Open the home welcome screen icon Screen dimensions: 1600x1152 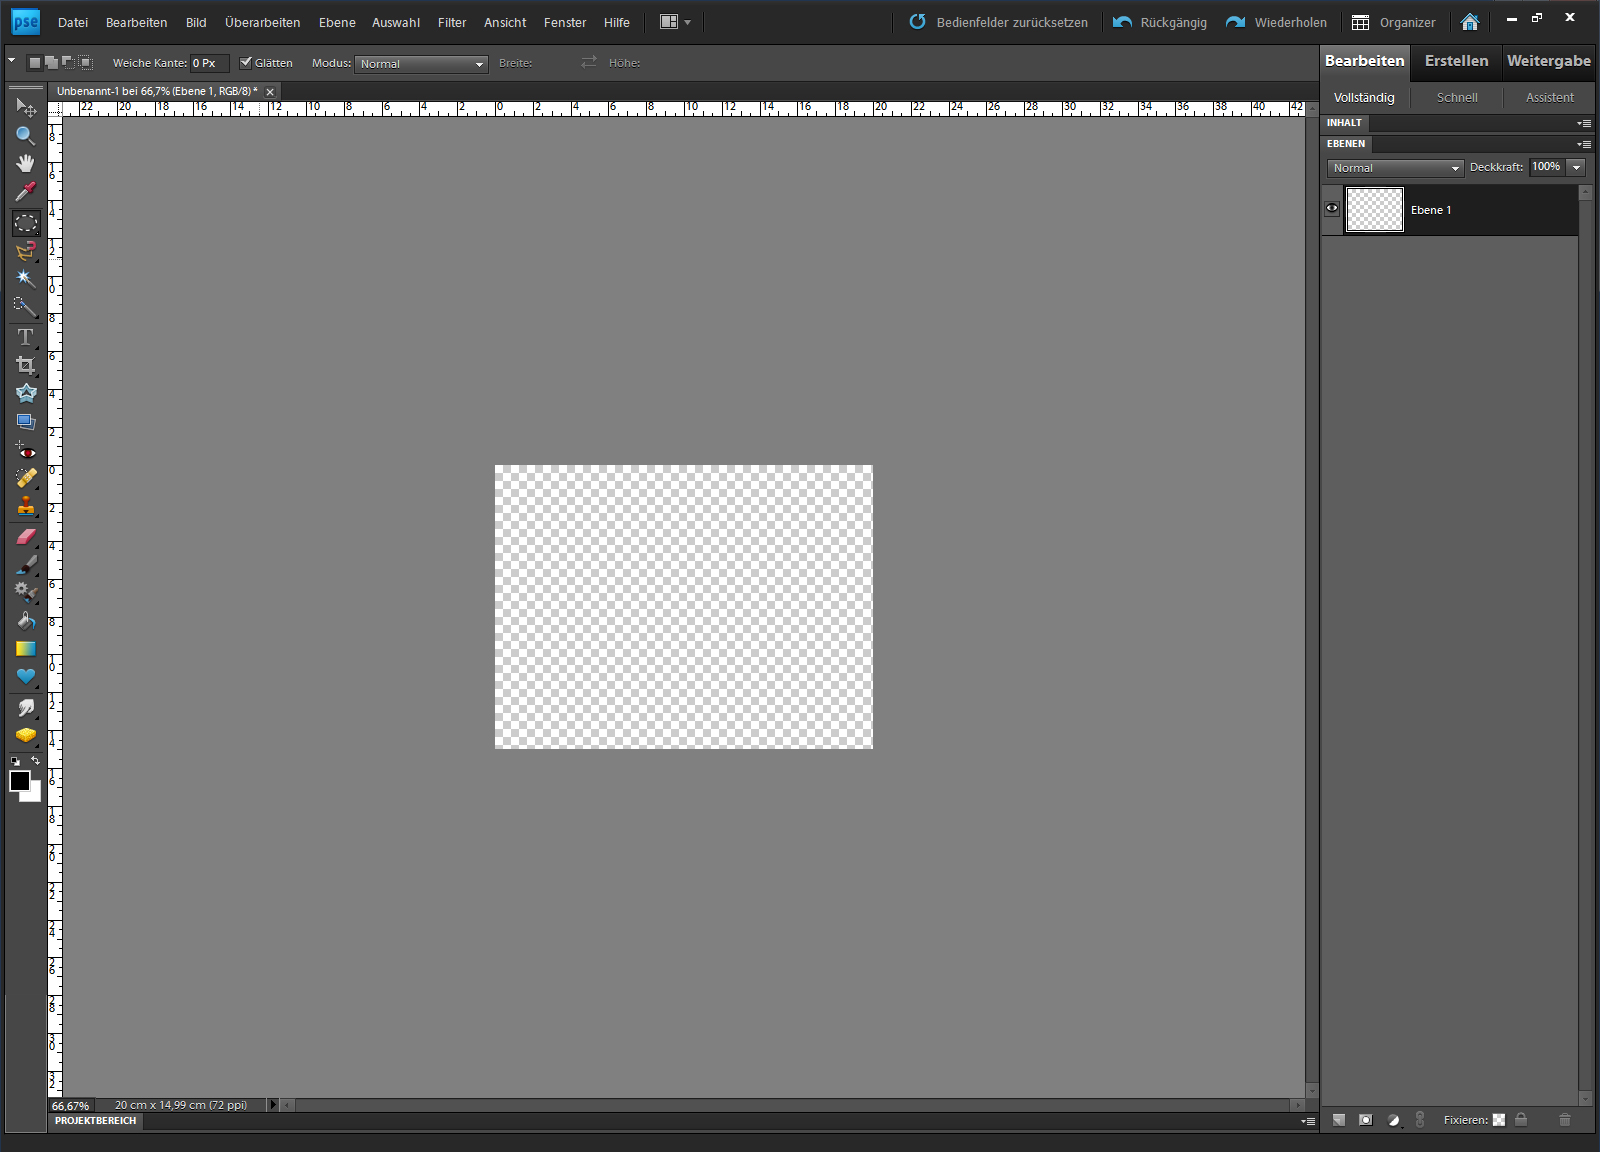point(1470,22)
